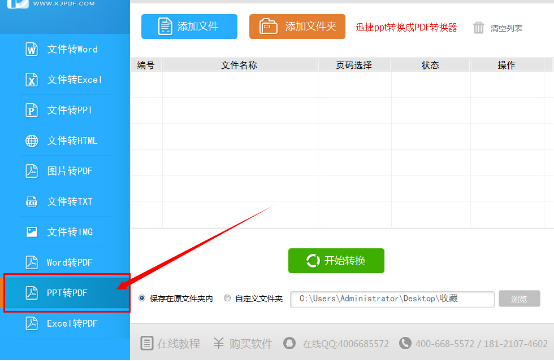Viewport: 554px width, 361px height.
Task: Click the PowerPoint P icon in sidebar
Action: pos(32,110)
